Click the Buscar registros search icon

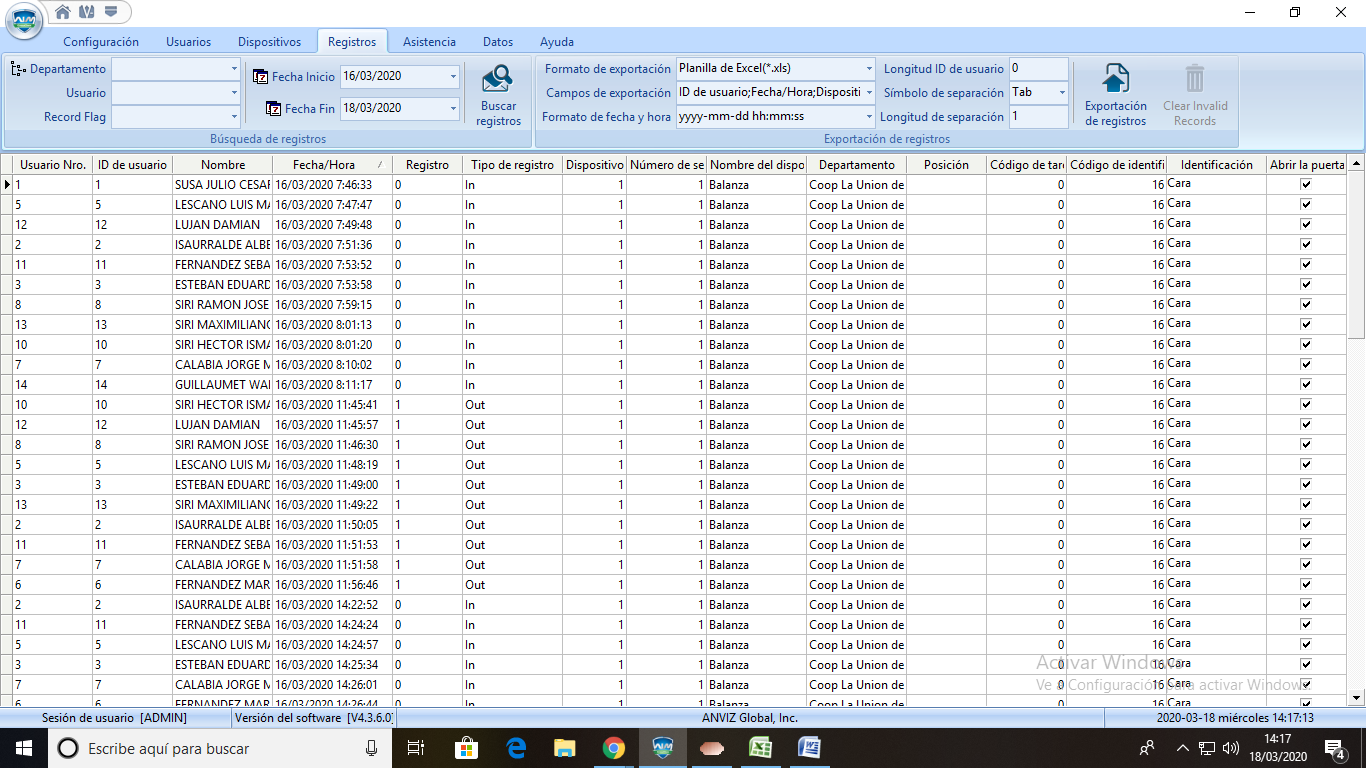497,79
